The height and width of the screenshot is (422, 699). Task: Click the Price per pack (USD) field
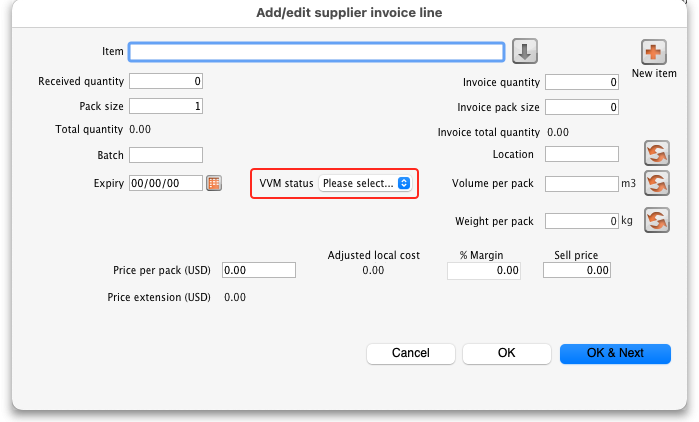[x=259, y=270]
